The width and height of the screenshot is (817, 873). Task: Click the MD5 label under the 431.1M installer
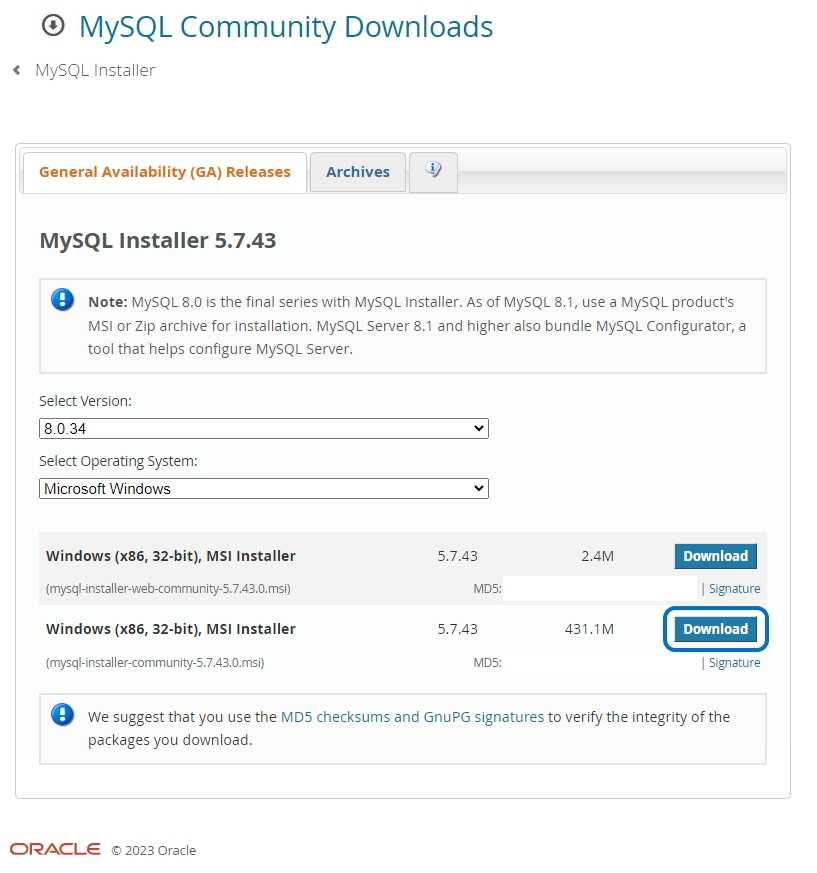487,663
